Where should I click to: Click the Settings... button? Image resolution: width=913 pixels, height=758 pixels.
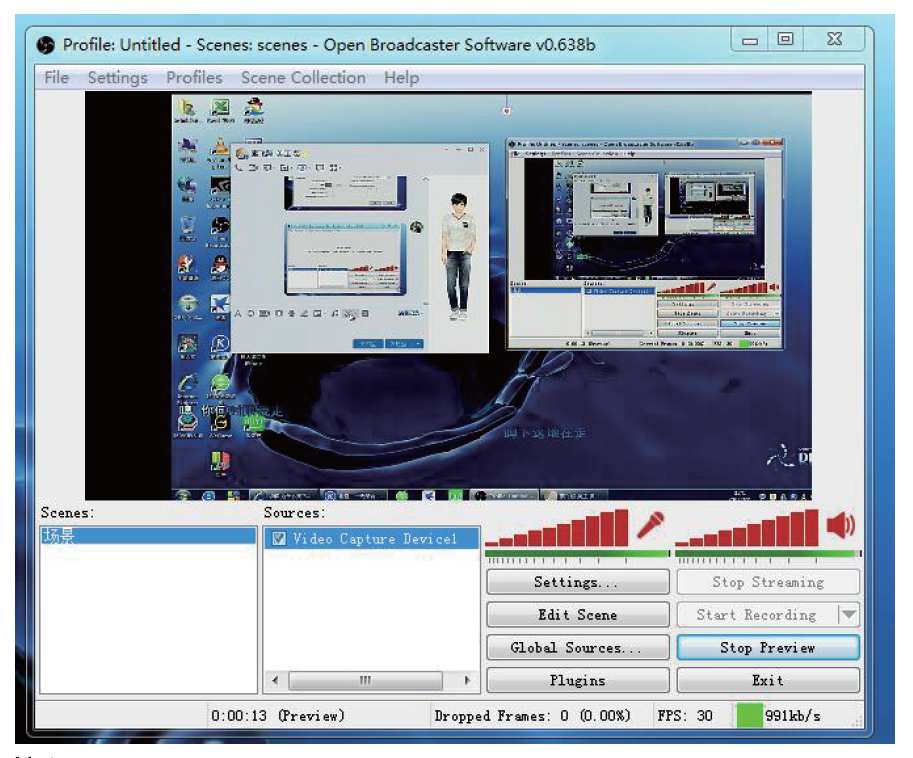pyautogui.click(x=577, y=582)
